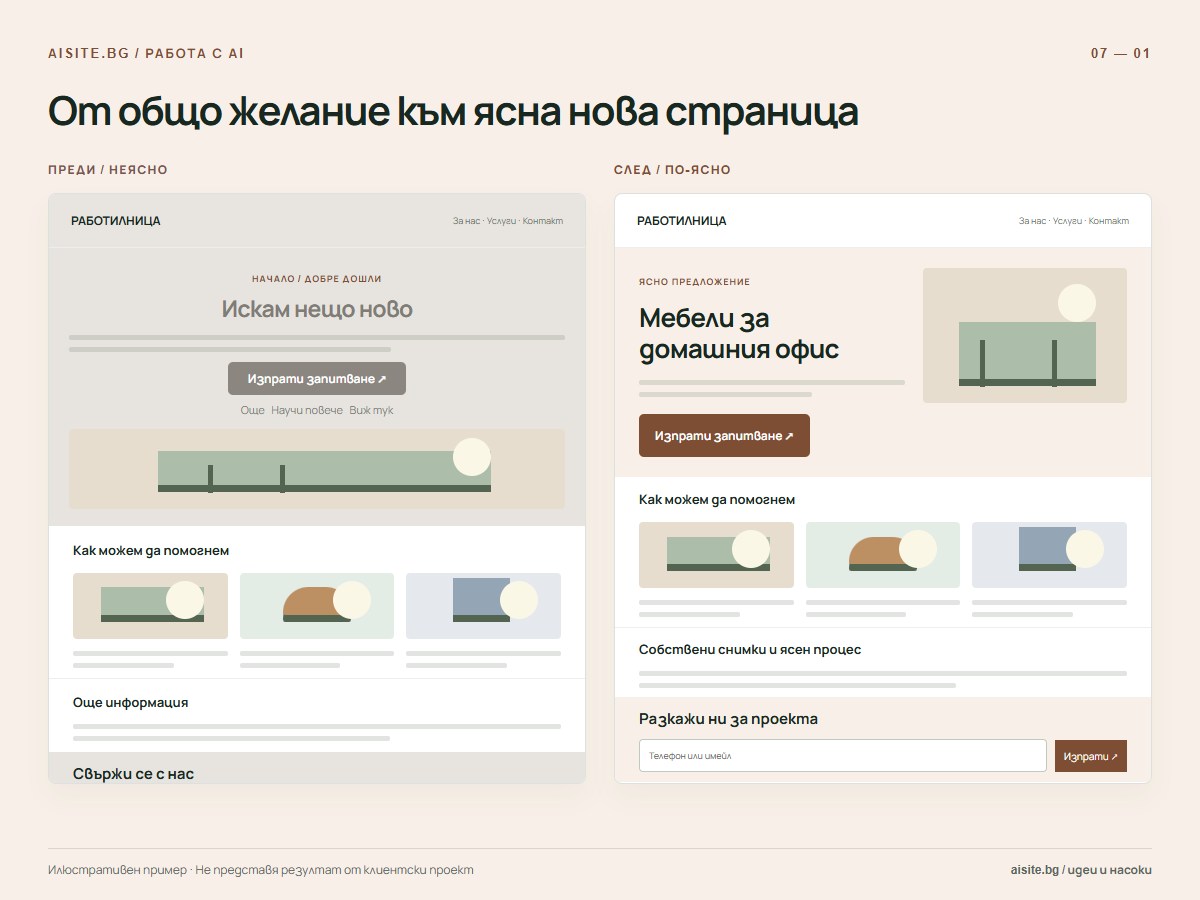Focus the 'Телефон или имейл' input field
Image resolution: width=1200 pixels, height=900 pixels.
click(843, 756)
